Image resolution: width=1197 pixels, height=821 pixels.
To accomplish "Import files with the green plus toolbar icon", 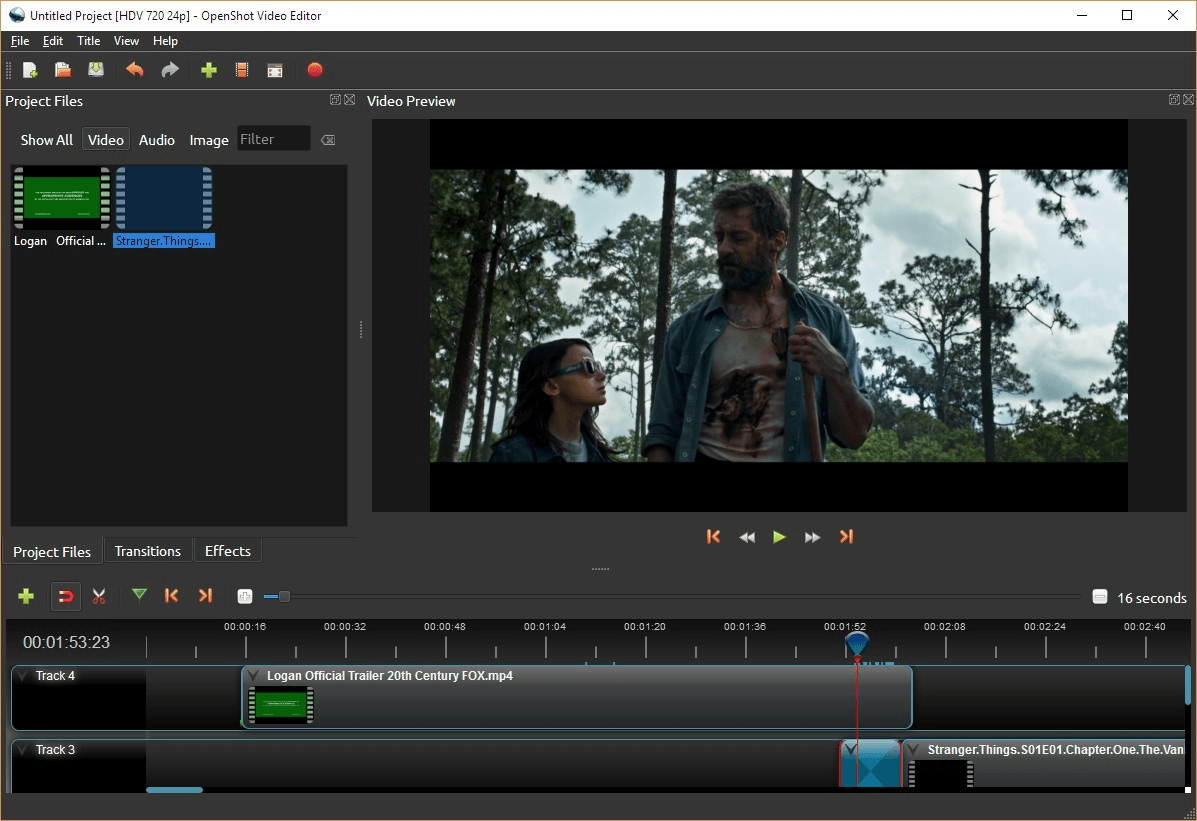I will point(209,70).
